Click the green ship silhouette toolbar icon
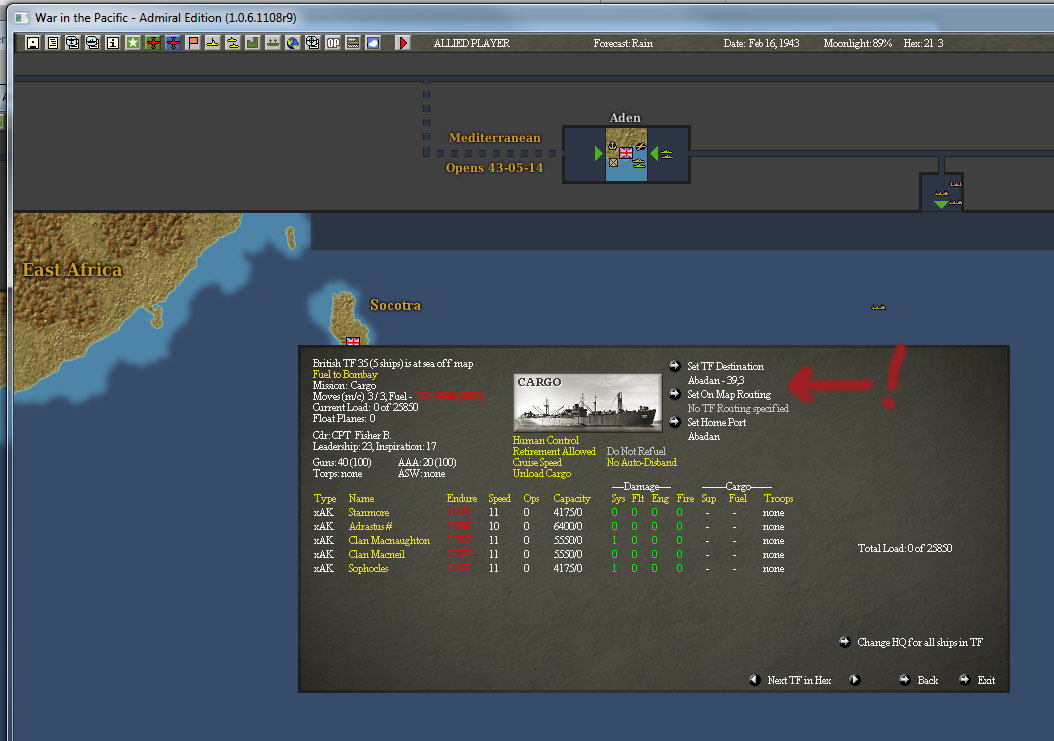Image resolution: width=1054 pixels, height=741 pixels. click(x=273, y=43)
